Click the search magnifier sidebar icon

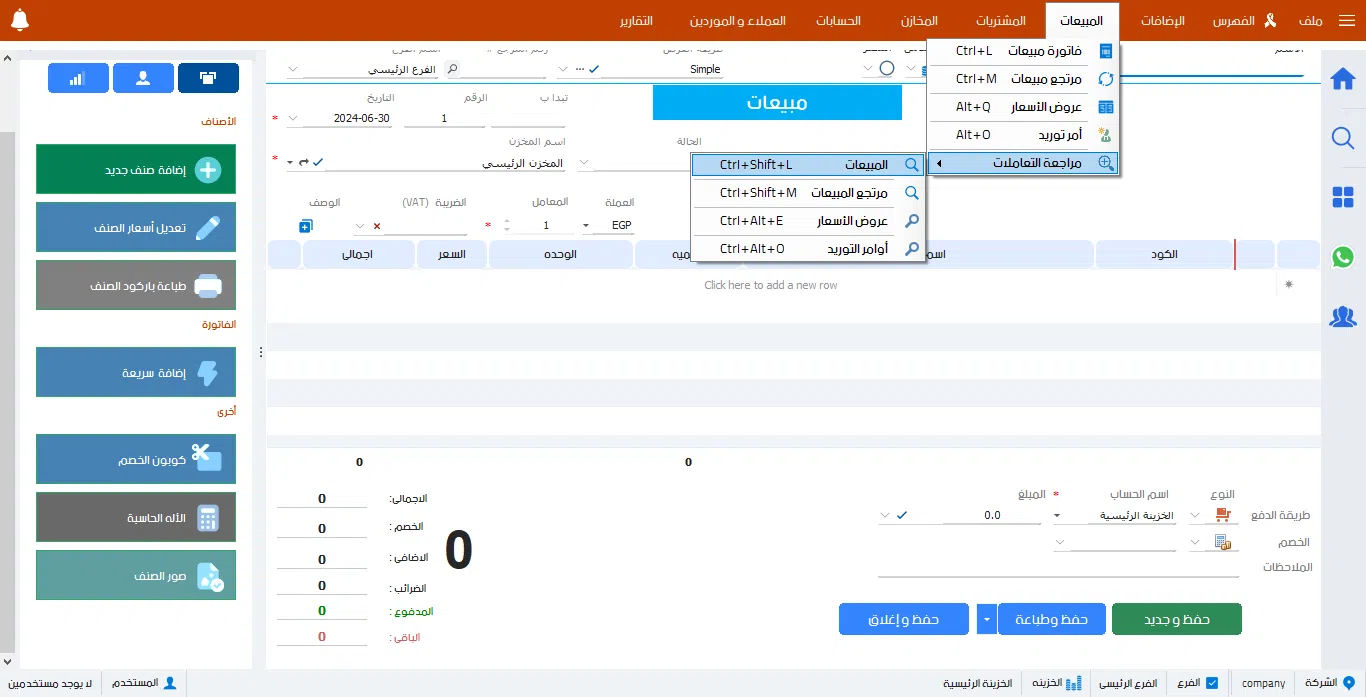(x=1342, y=138)
